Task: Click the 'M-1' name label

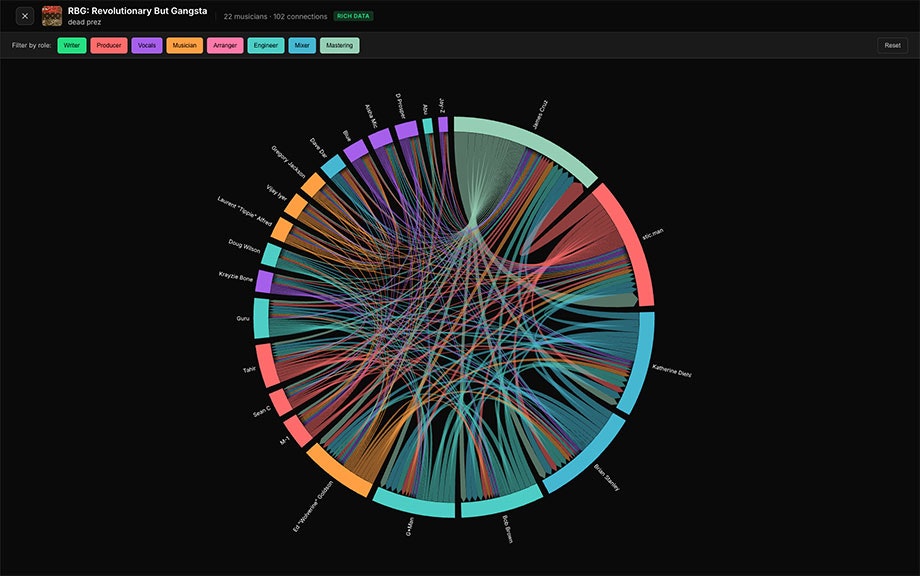Action: (x=285, y=440)
